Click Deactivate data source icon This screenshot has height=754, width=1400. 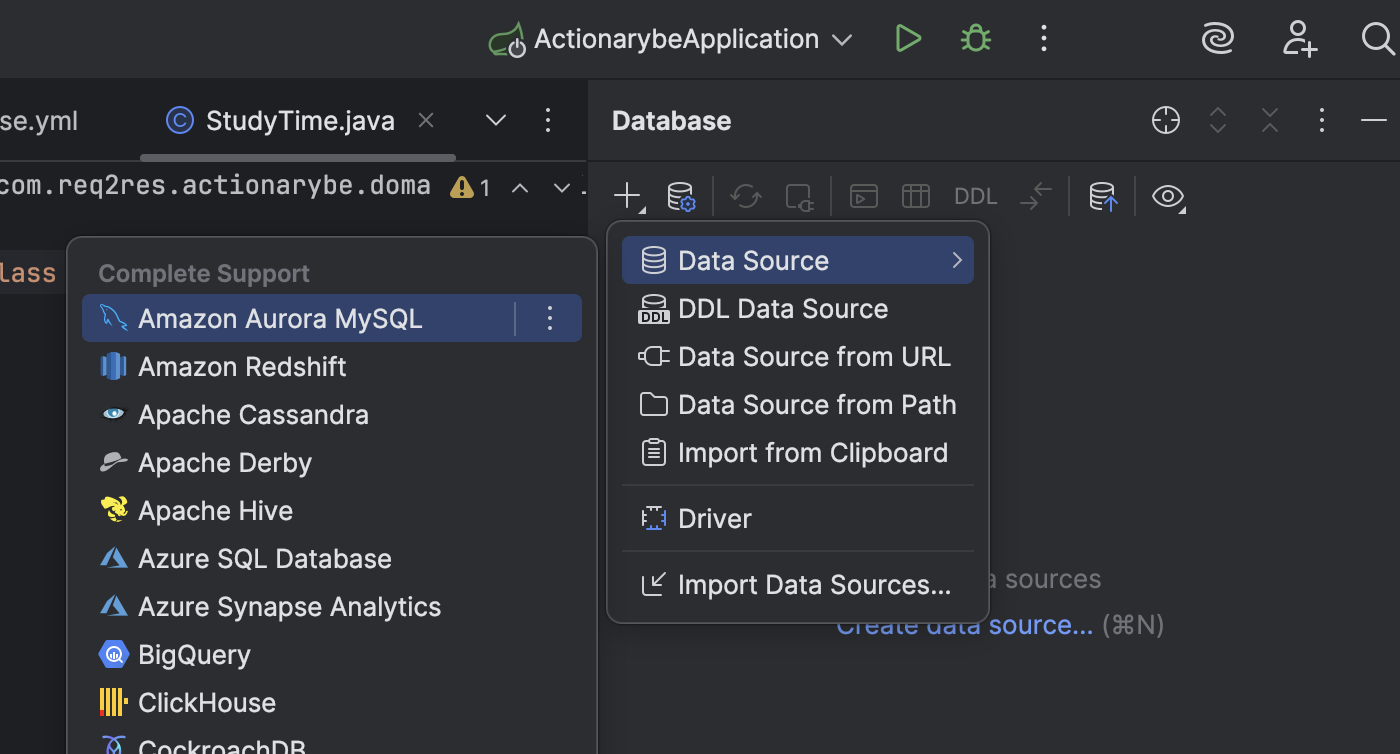pyautogui.click(x=799, y=196)
